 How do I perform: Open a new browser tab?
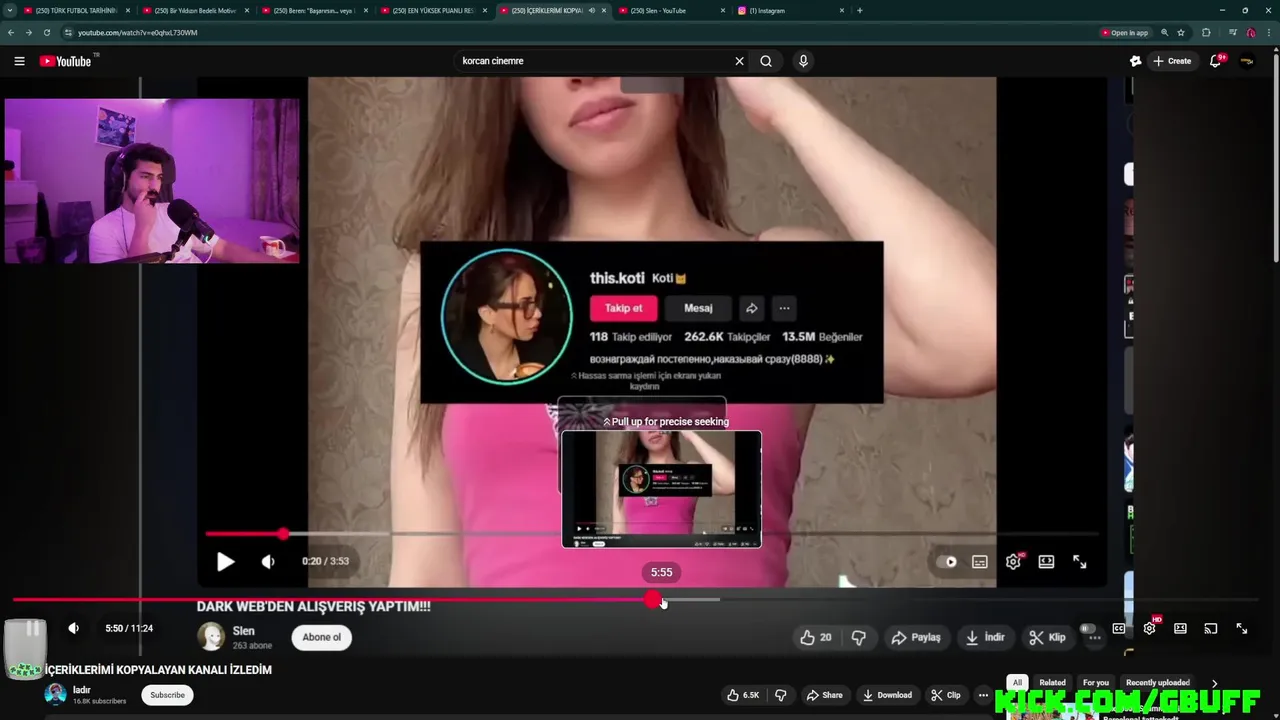[860, 10]
